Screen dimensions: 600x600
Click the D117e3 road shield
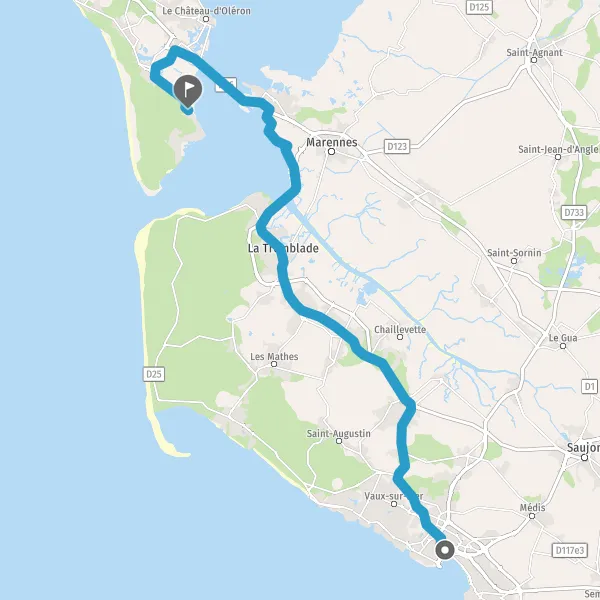pos(570,550)
